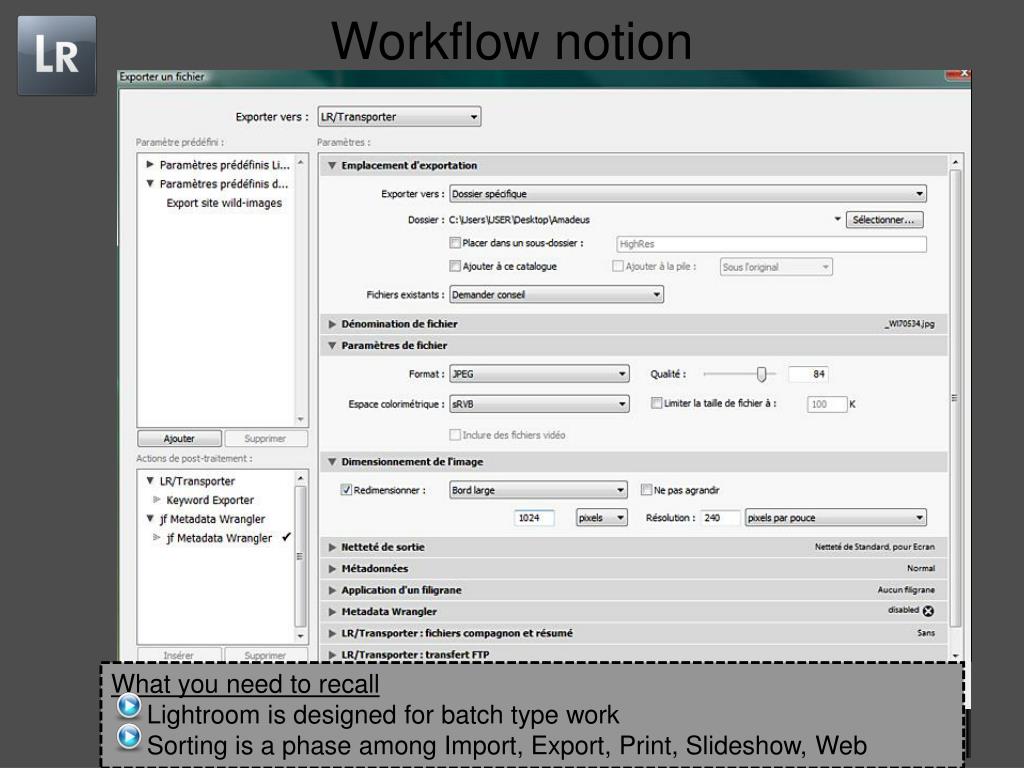Uncheck the Redimensionner checkbox
The image size is (1024, 768).
[346, 490]
